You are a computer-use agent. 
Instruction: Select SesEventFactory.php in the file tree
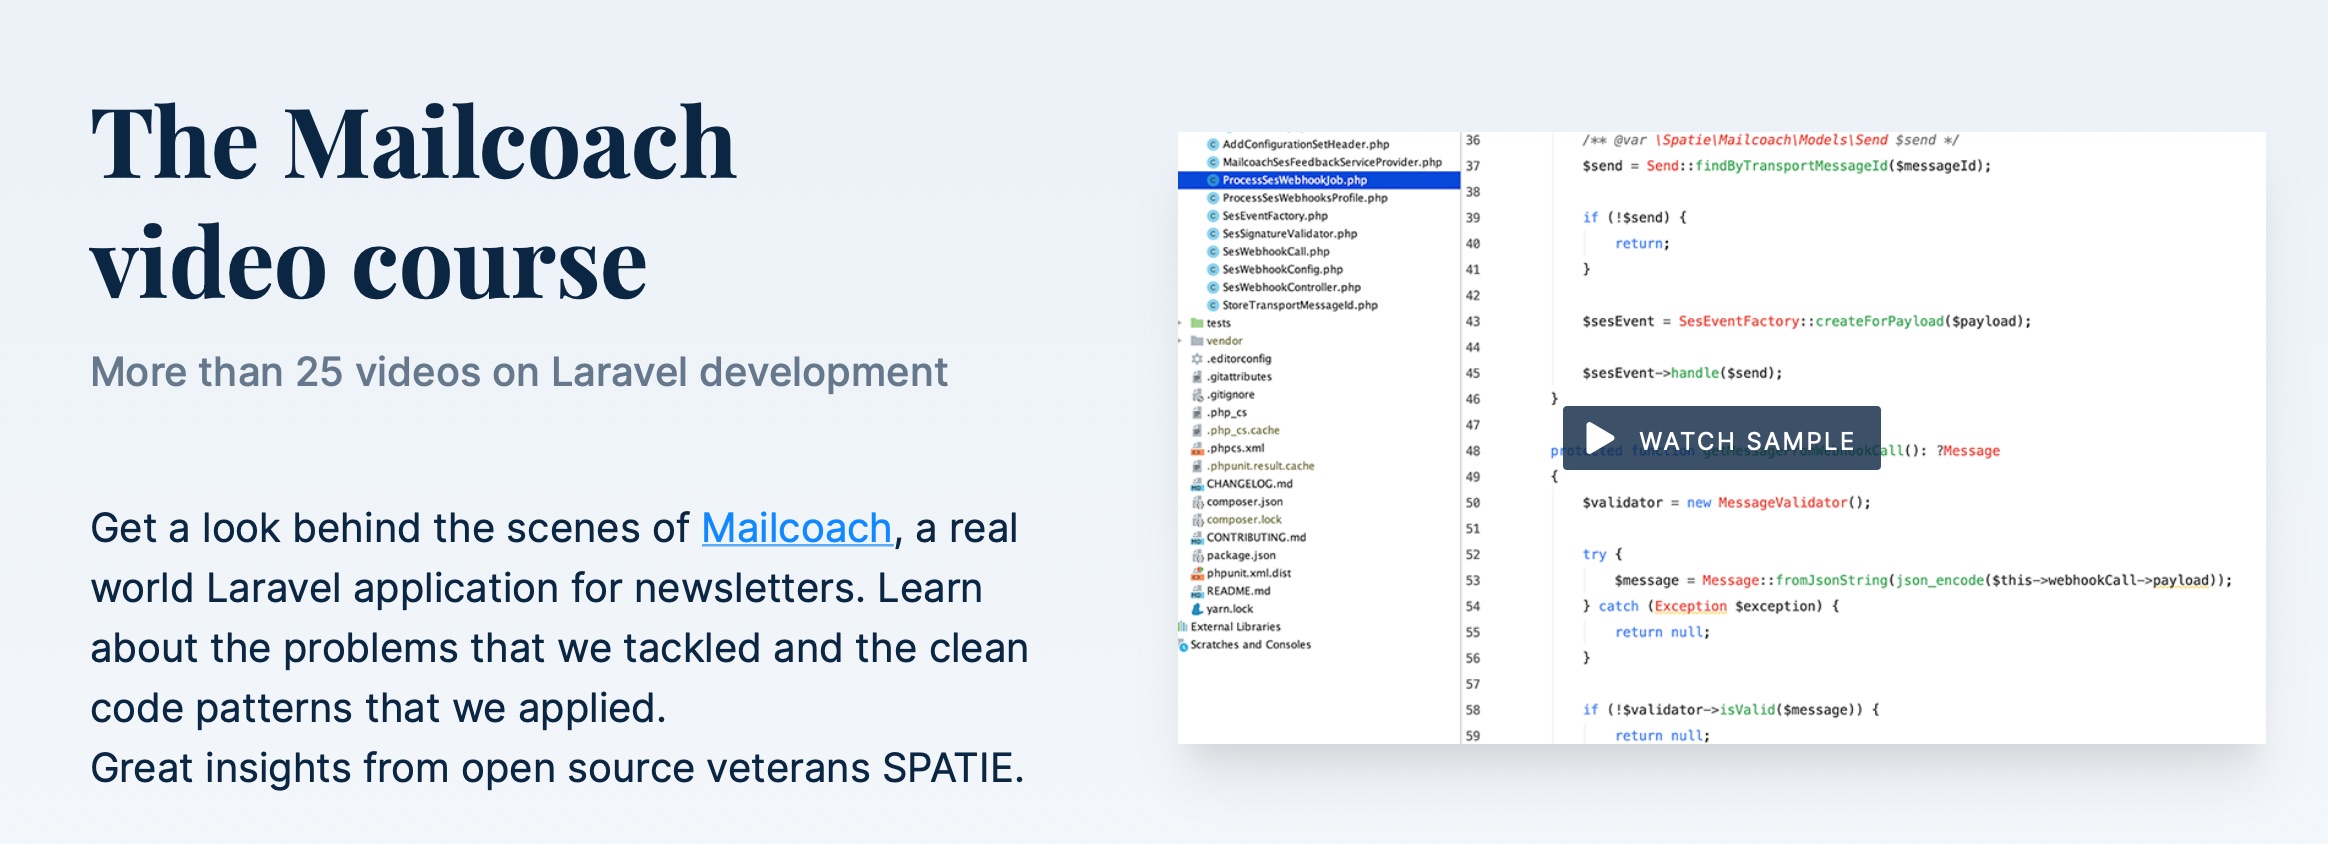click(x=1275, y=216)
